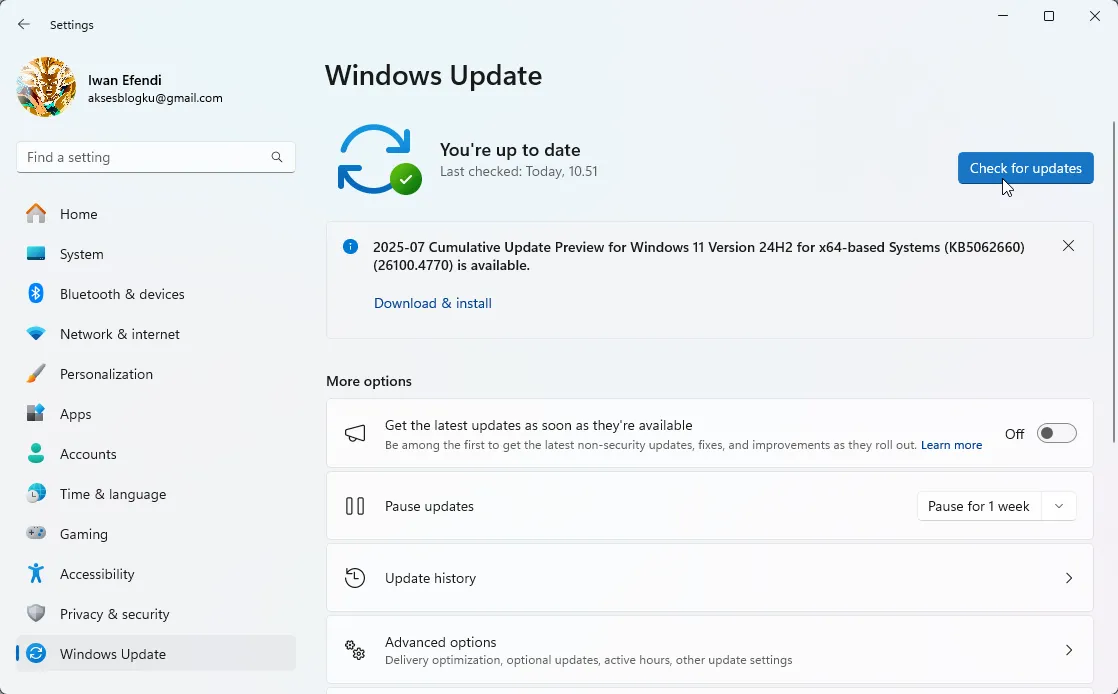Toggle on getting latest updates as soon as available
Viewport: 1118px width, 694px height.
tap(1056, 433)
